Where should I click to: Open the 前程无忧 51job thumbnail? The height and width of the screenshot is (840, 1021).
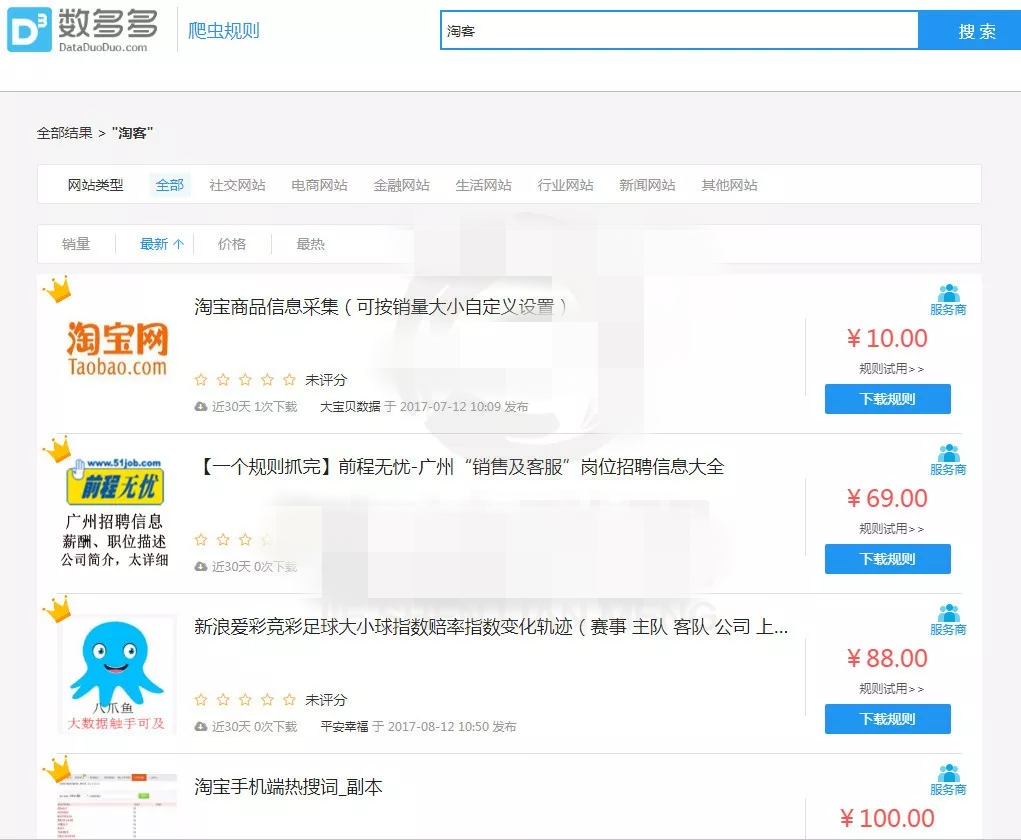115,514
